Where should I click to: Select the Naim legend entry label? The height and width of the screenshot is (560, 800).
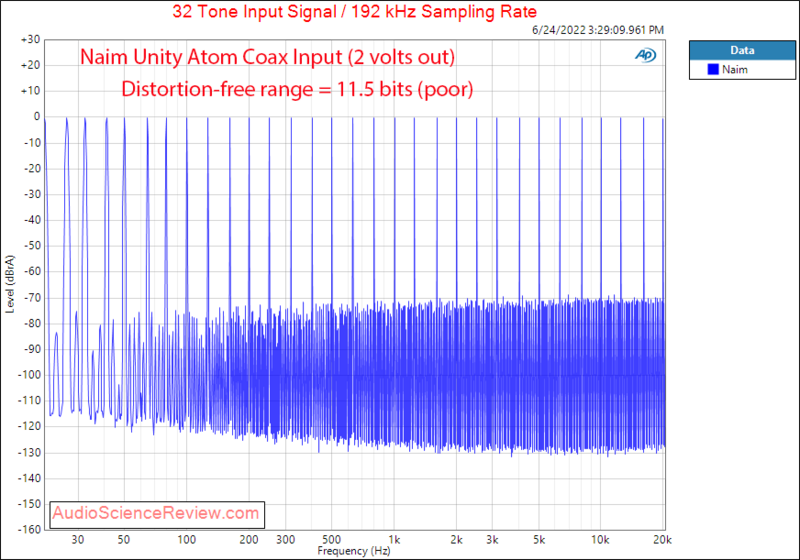(x=735, y=69)
